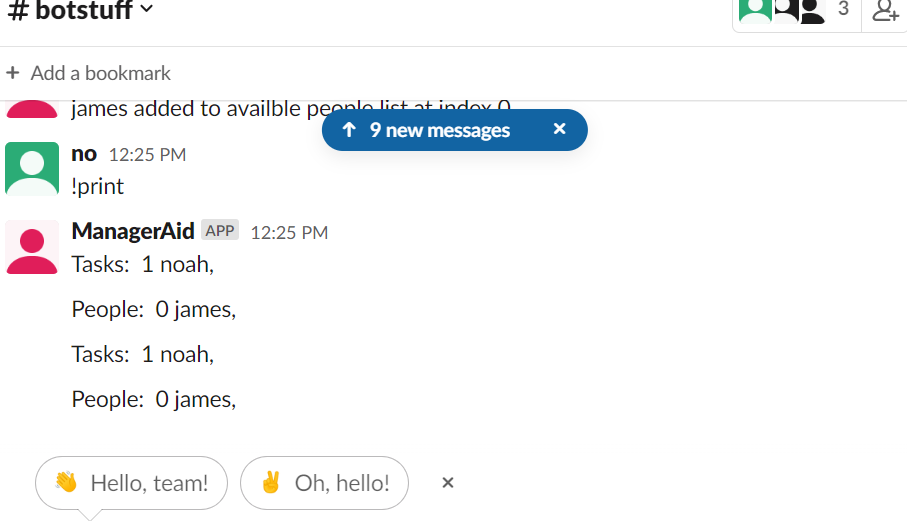
Task: Jump to 9 new messages
Action: tap(440, 130)
